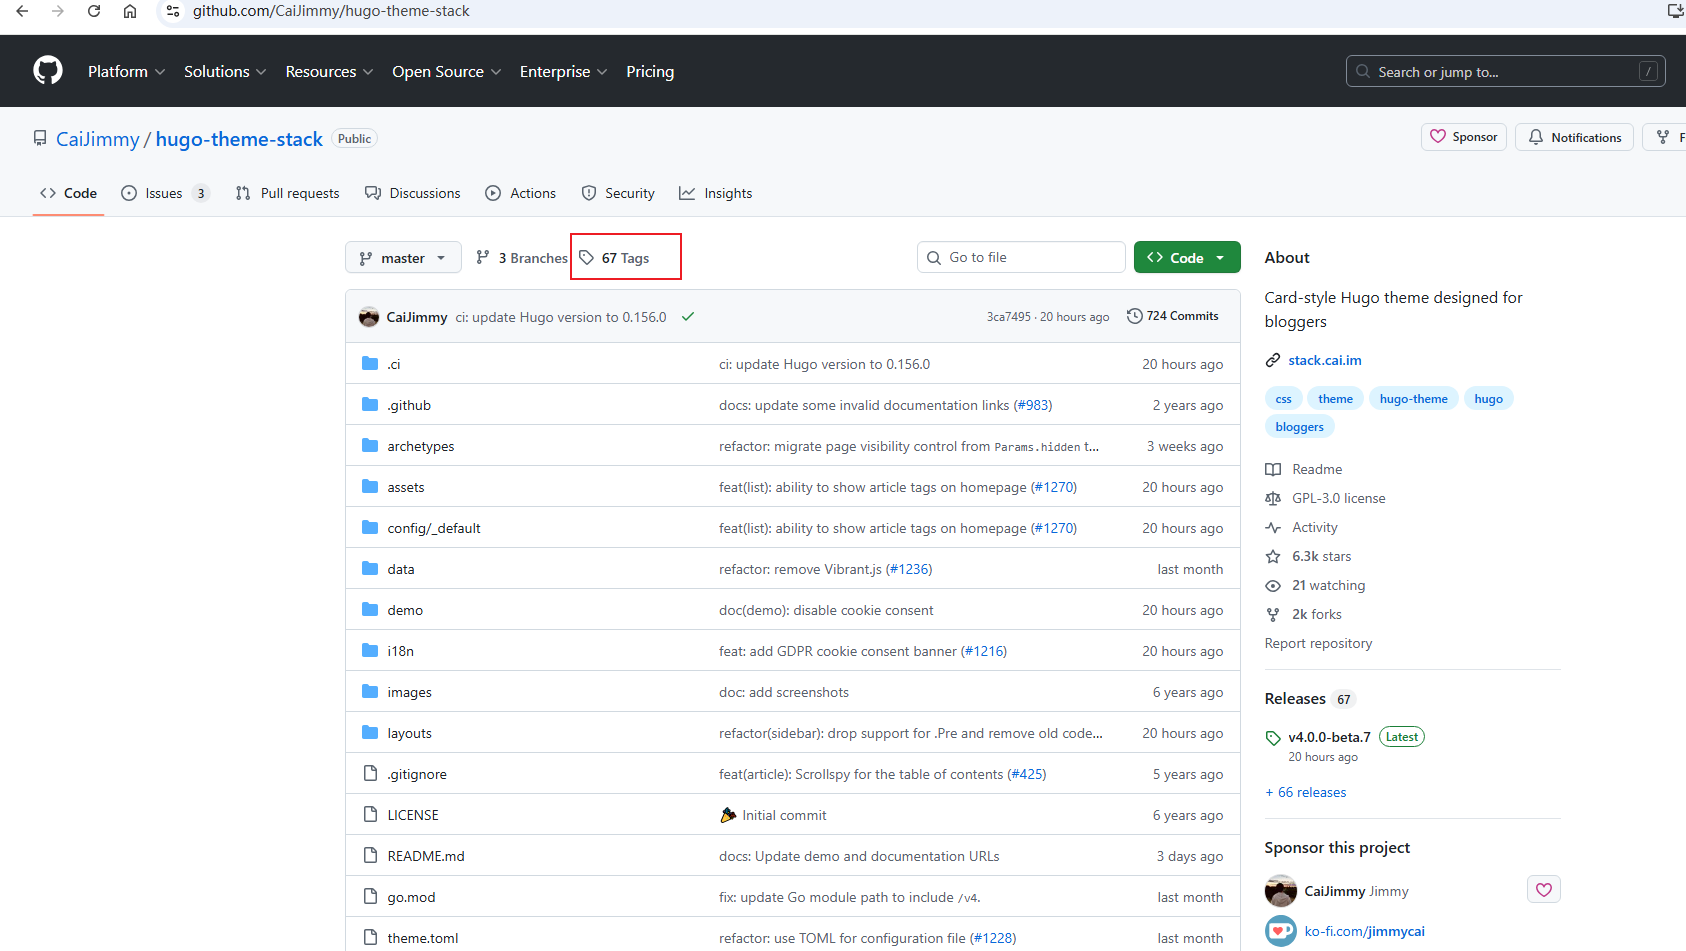The image size is (1686, 951).
Task: Click the Notifications button
Action: click(x=1574, y=137)
